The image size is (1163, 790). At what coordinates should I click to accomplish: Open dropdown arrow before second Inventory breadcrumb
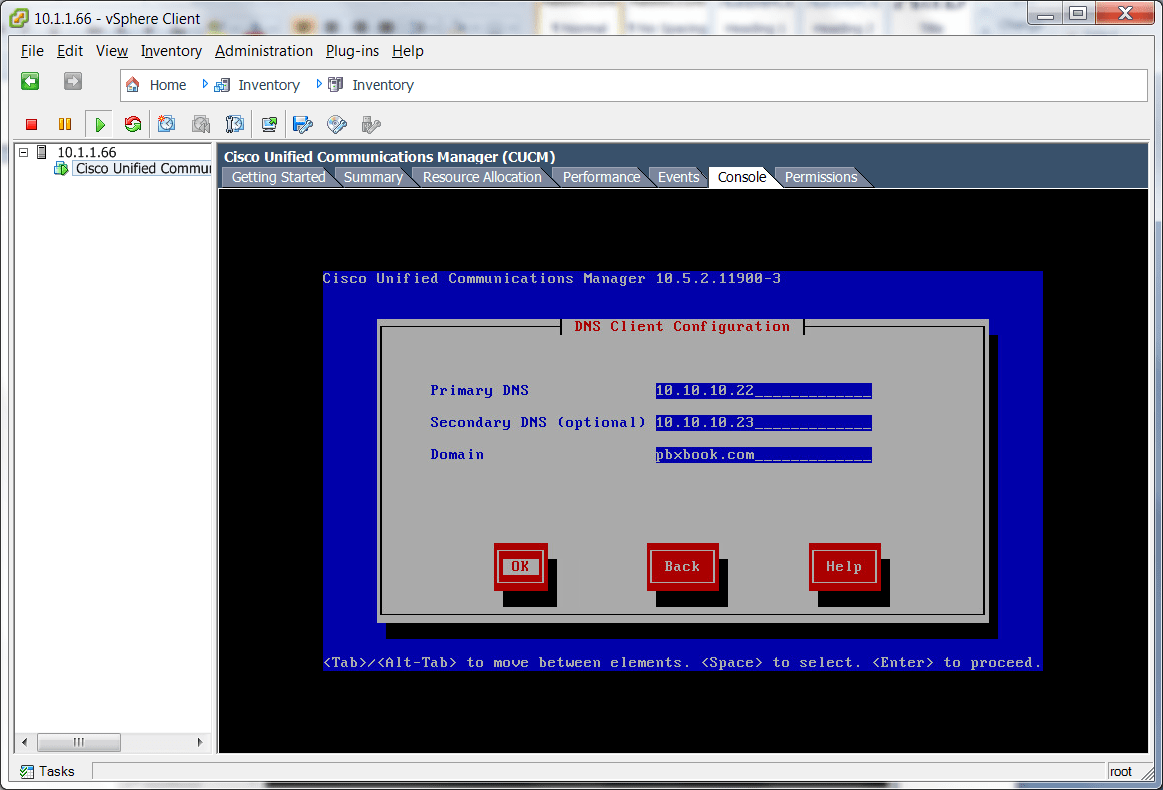click(x=319, y=85)
